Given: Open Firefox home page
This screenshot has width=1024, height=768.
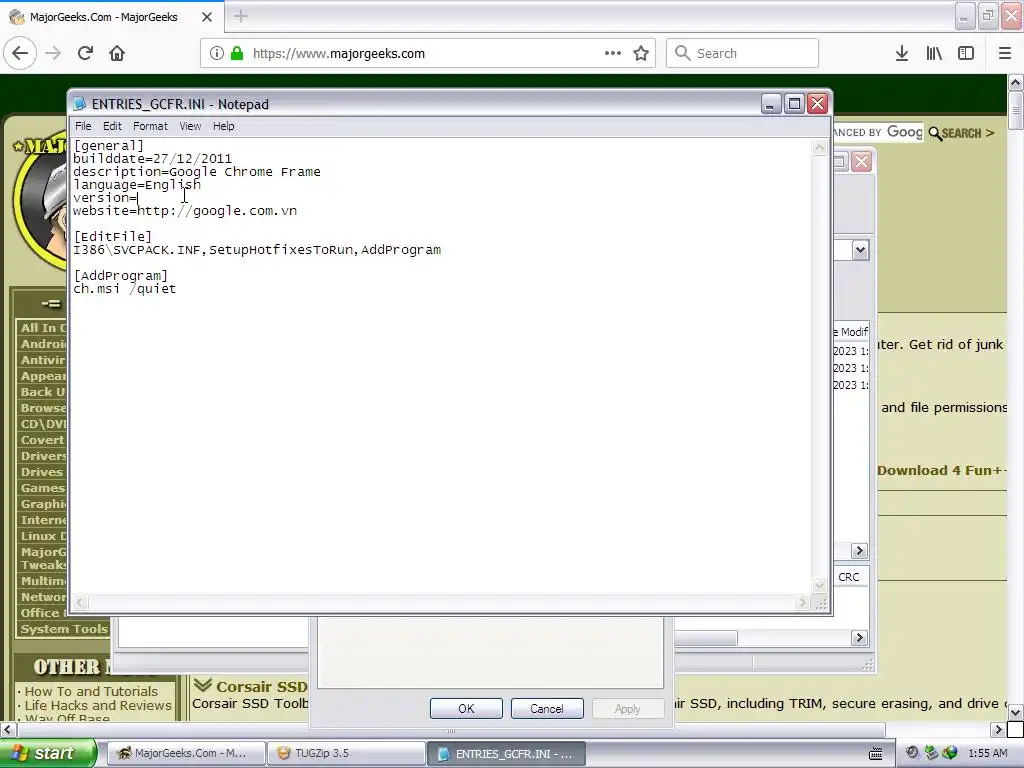Looking at the screenshot, I should click(x=117, y=53).
